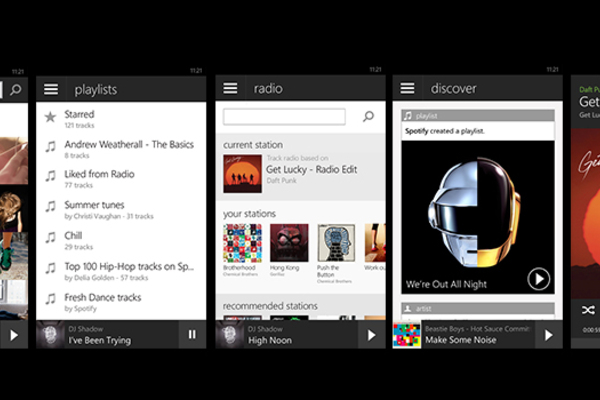
Task: Tap High Noon album thumbnail
Action: (230, 335)
